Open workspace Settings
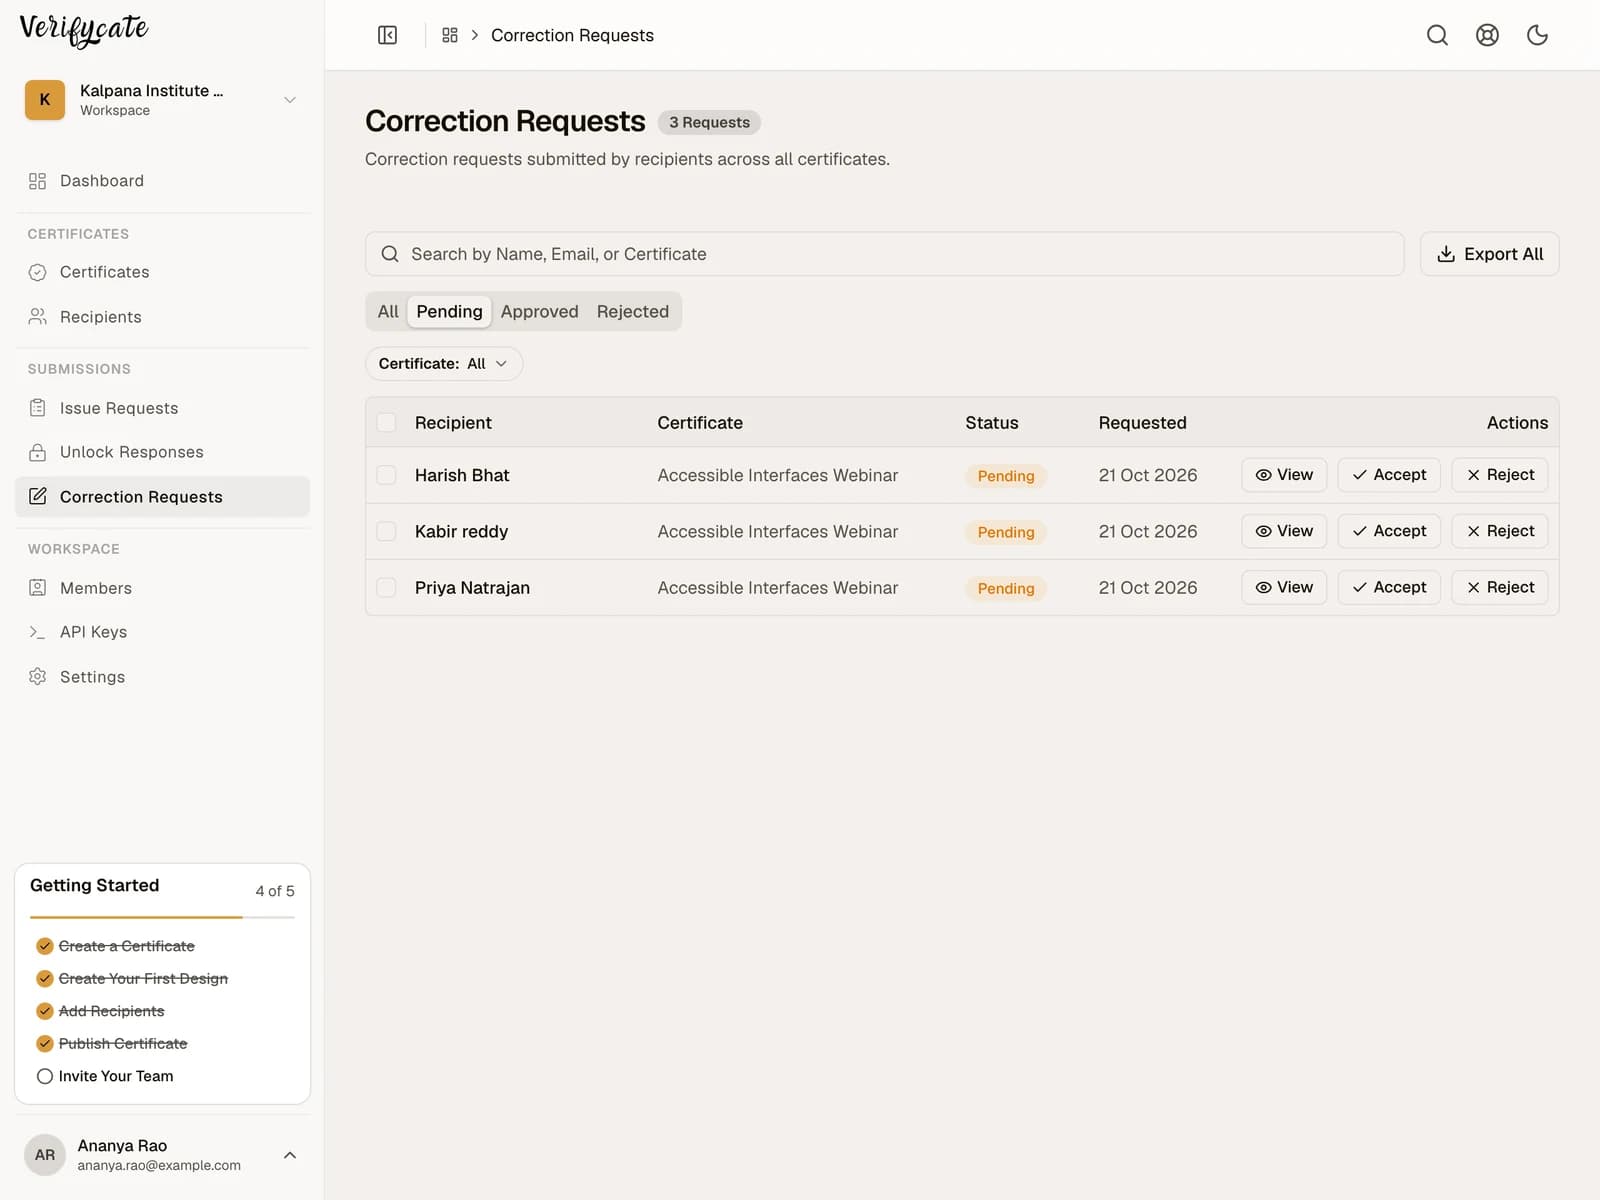This screenshot has height=1200, width=1600. pyautogui.click(x=162, y=677)
